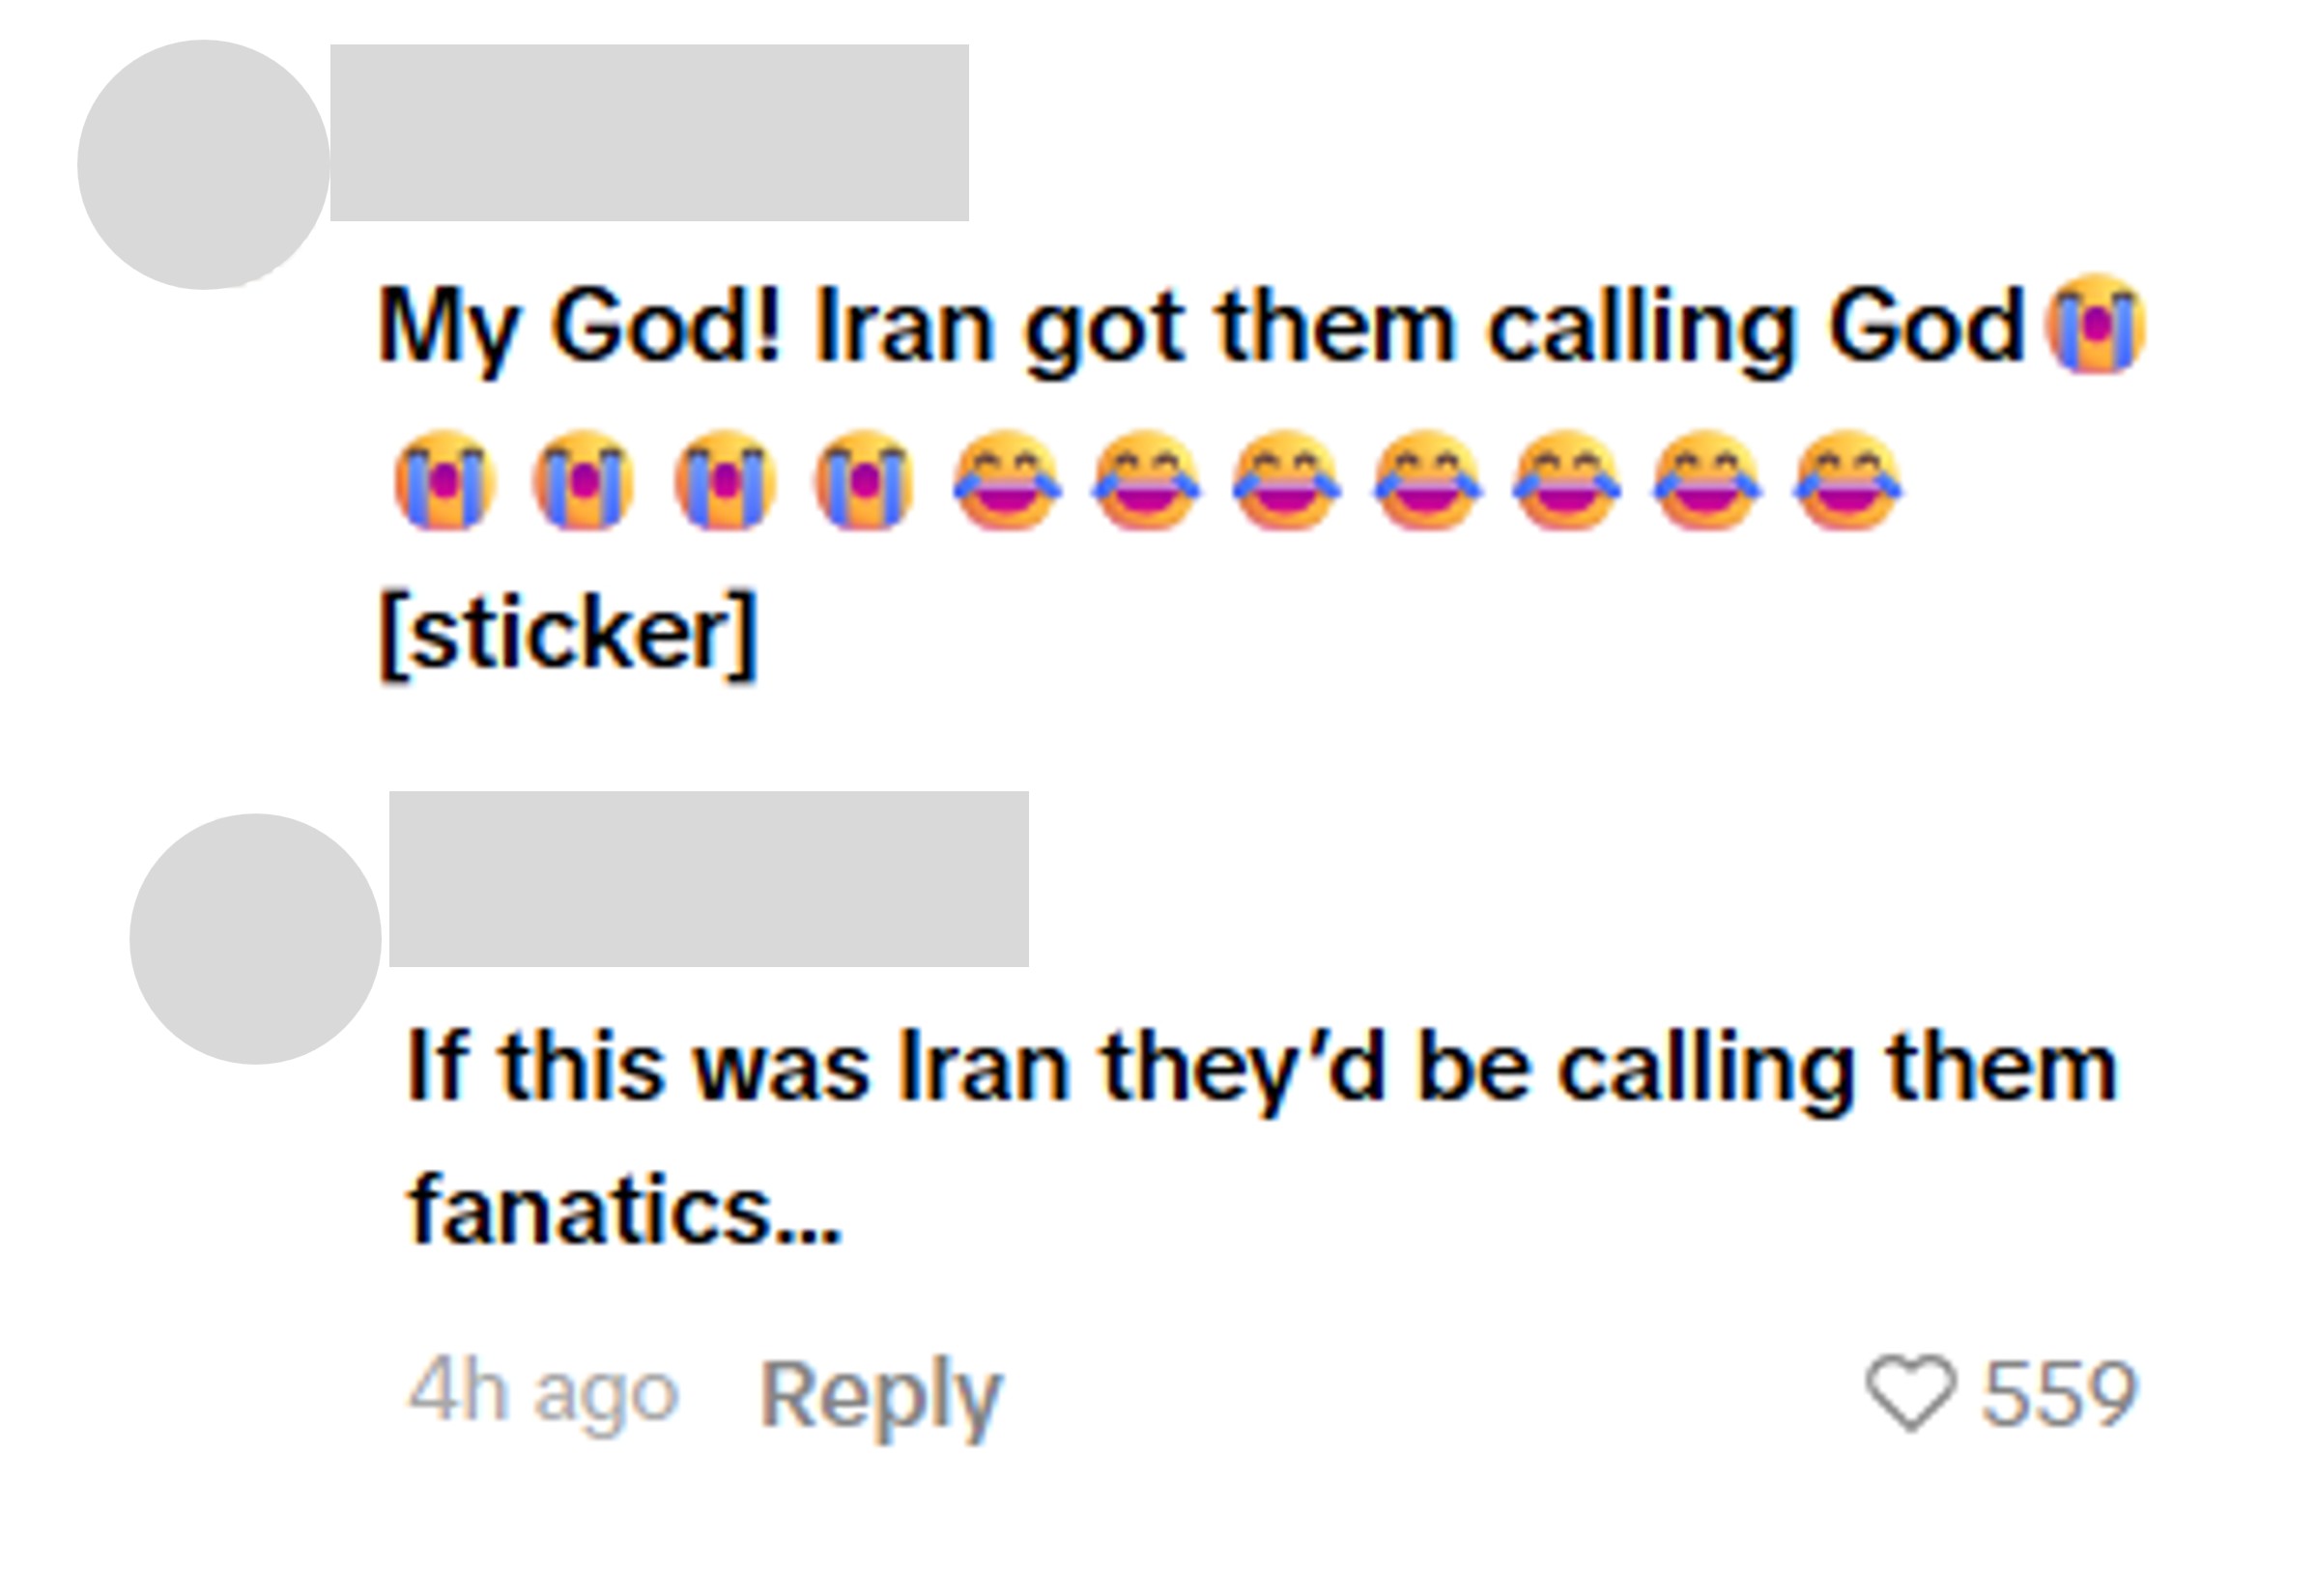2316x1596 pixels.
Task: Click the middle laughing-tears emoji of seven
Action: click(x=1428, y=481)
